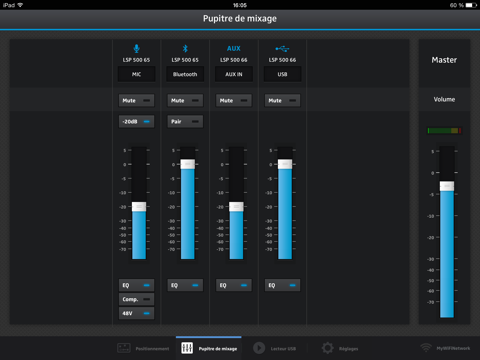
Task: Click the MIC channel fader handle
Action: click(139, 207)
